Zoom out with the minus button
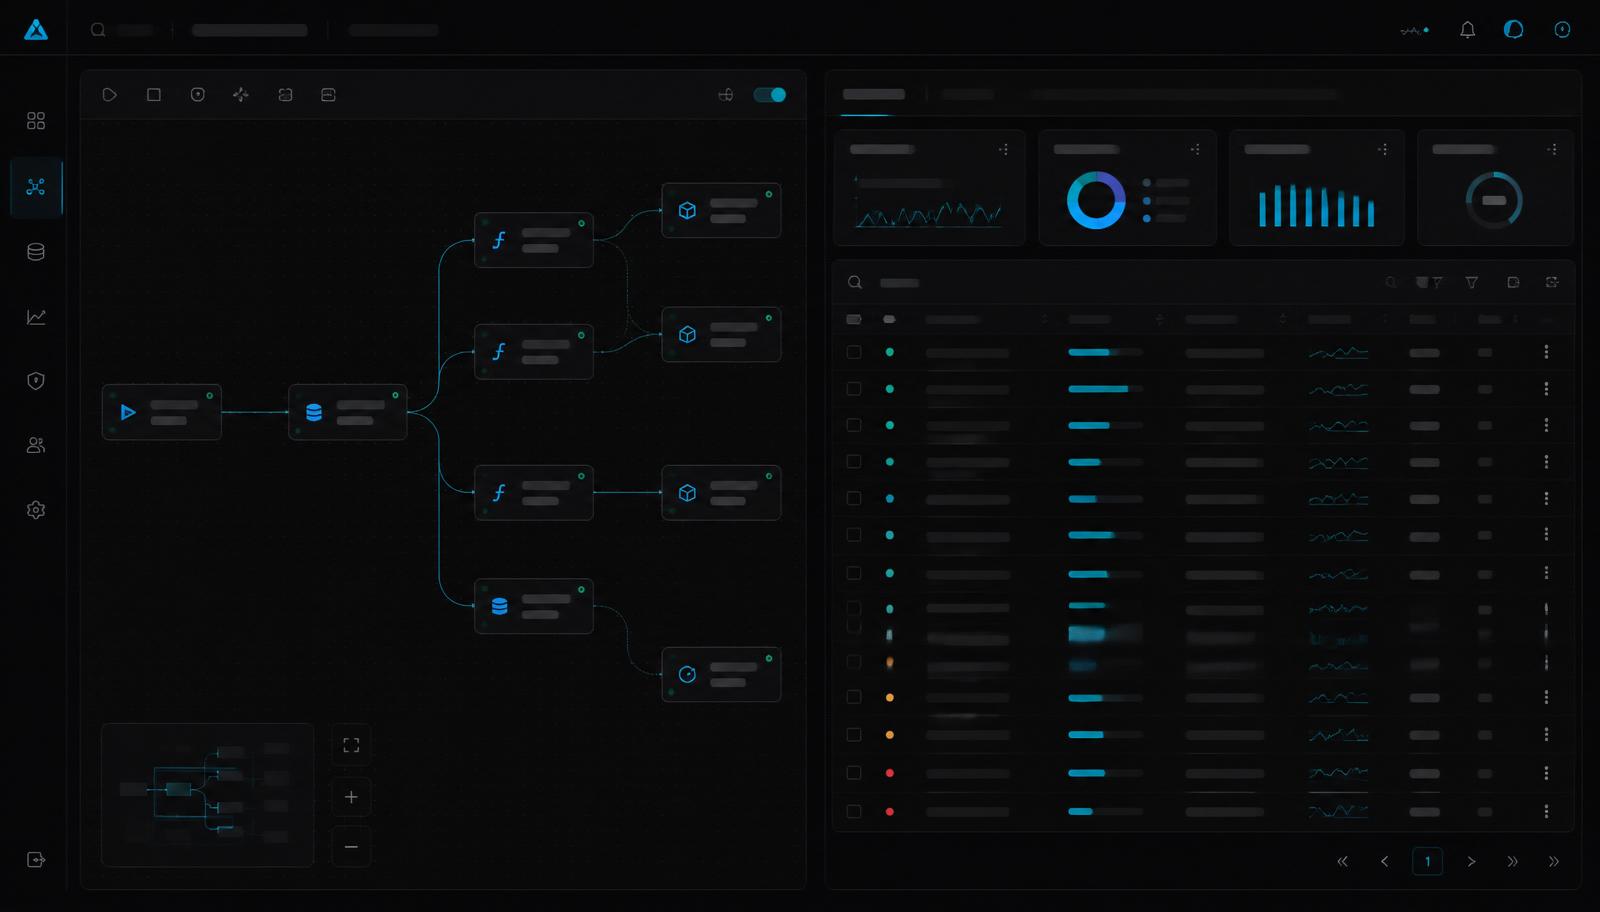Screen dimensions: 1600x912 pos(351,847)
